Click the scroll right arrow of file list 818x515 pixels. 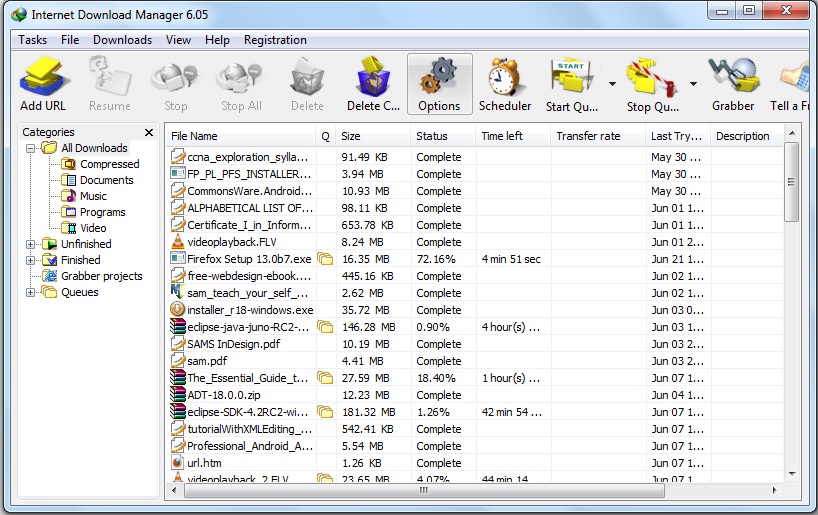click(x=774, y=490)
